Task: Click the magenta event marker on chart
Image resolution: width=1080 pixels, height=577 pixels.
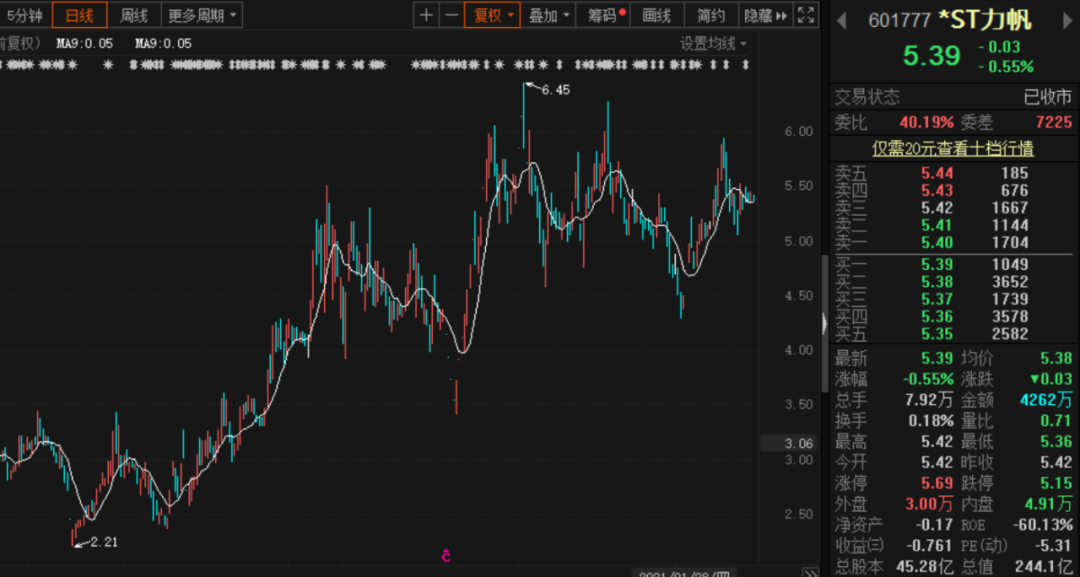Action: [446, 555]
